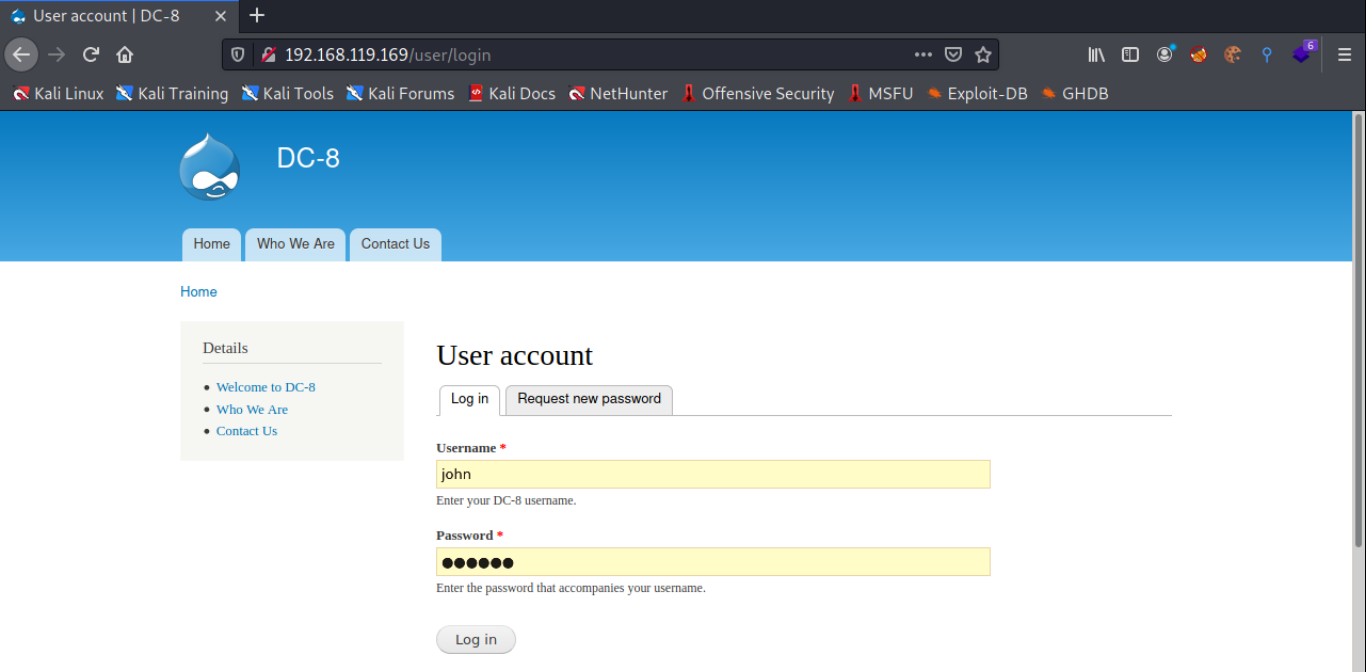Click the FoxyProxy extension icon
Image resolution: width=1366 pixels, height=672 pixels.
point(1198,55)
